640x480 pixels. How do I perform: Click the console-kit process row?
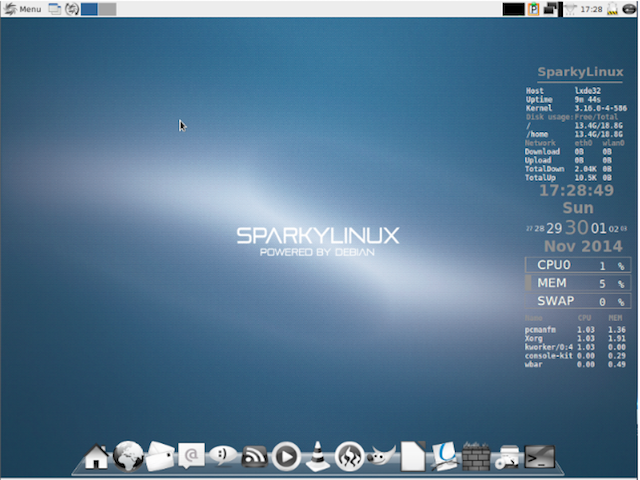[x=575, y=356]
